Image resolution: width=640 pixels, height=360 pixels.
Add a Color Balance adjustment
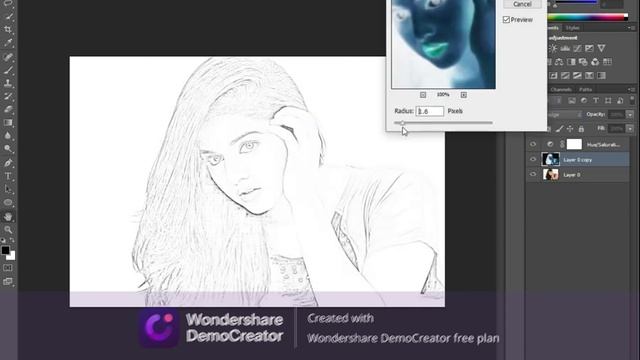click(x=559, y=62)
